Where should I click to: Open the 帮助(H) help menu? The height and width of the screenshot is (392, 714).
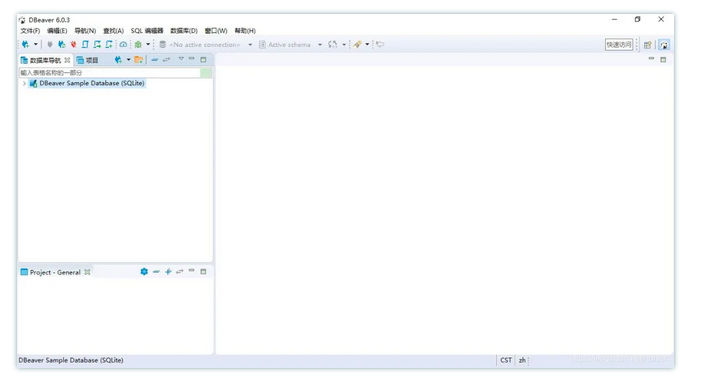pyautogui.click(x=245, y=31)
